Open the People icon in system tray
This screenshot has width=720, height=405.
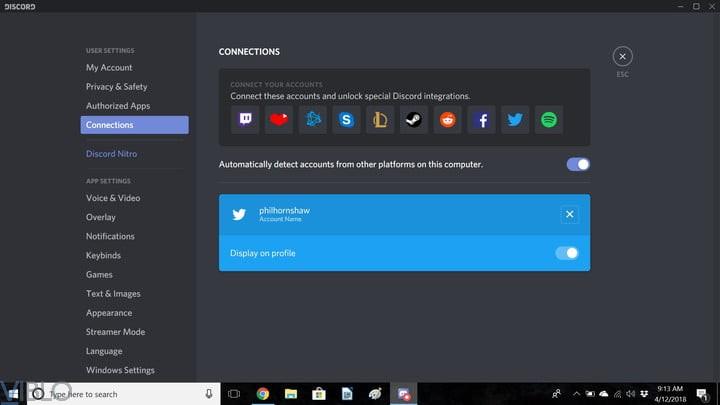pos(556,394)
